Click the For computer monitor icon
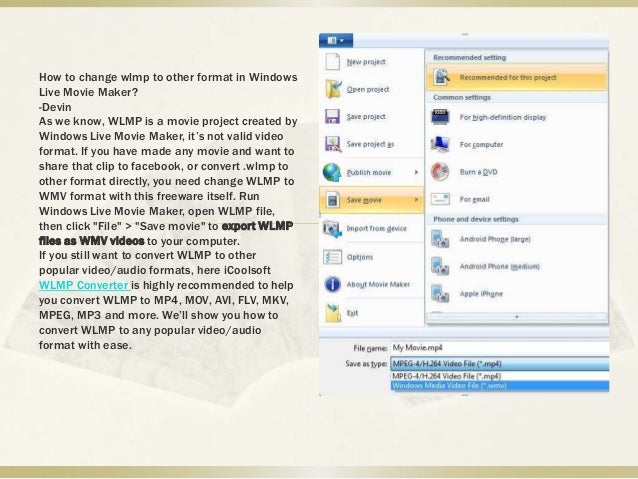The image size is (638, 479). 440,144
